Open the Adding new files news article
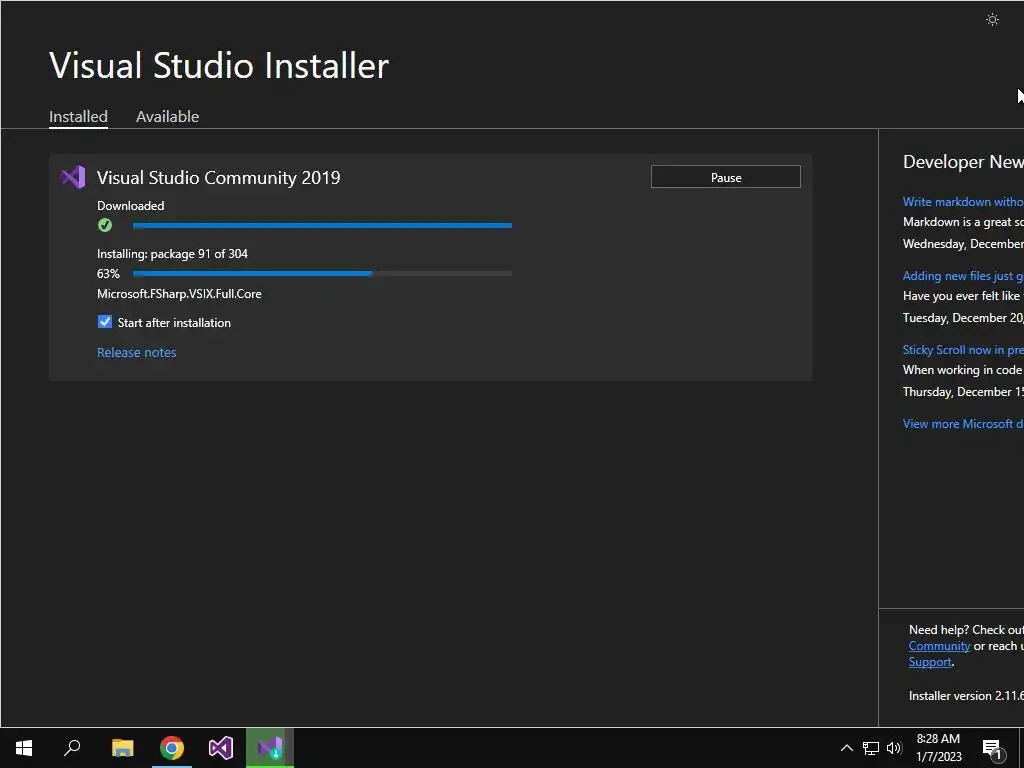Viewport: 1024px width, 768px height. point(963,276)
